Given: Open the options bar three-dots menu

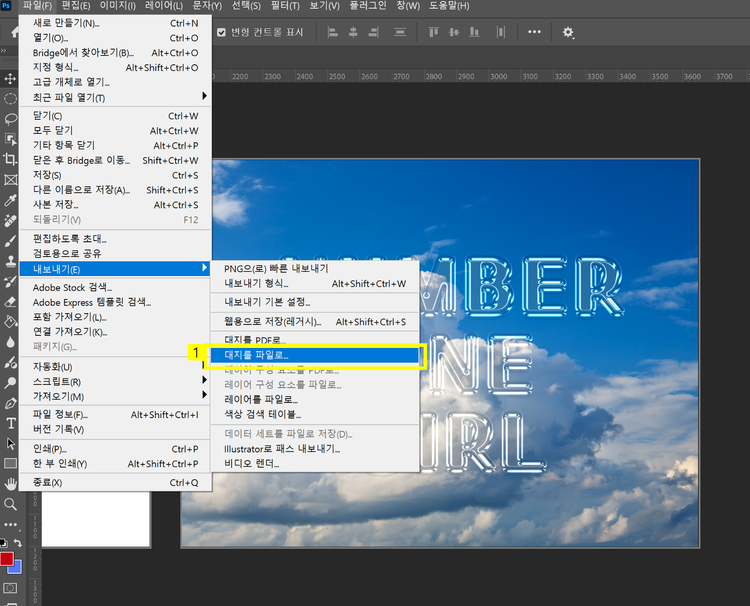Looking at the screenshot, I should pos(534,32).
